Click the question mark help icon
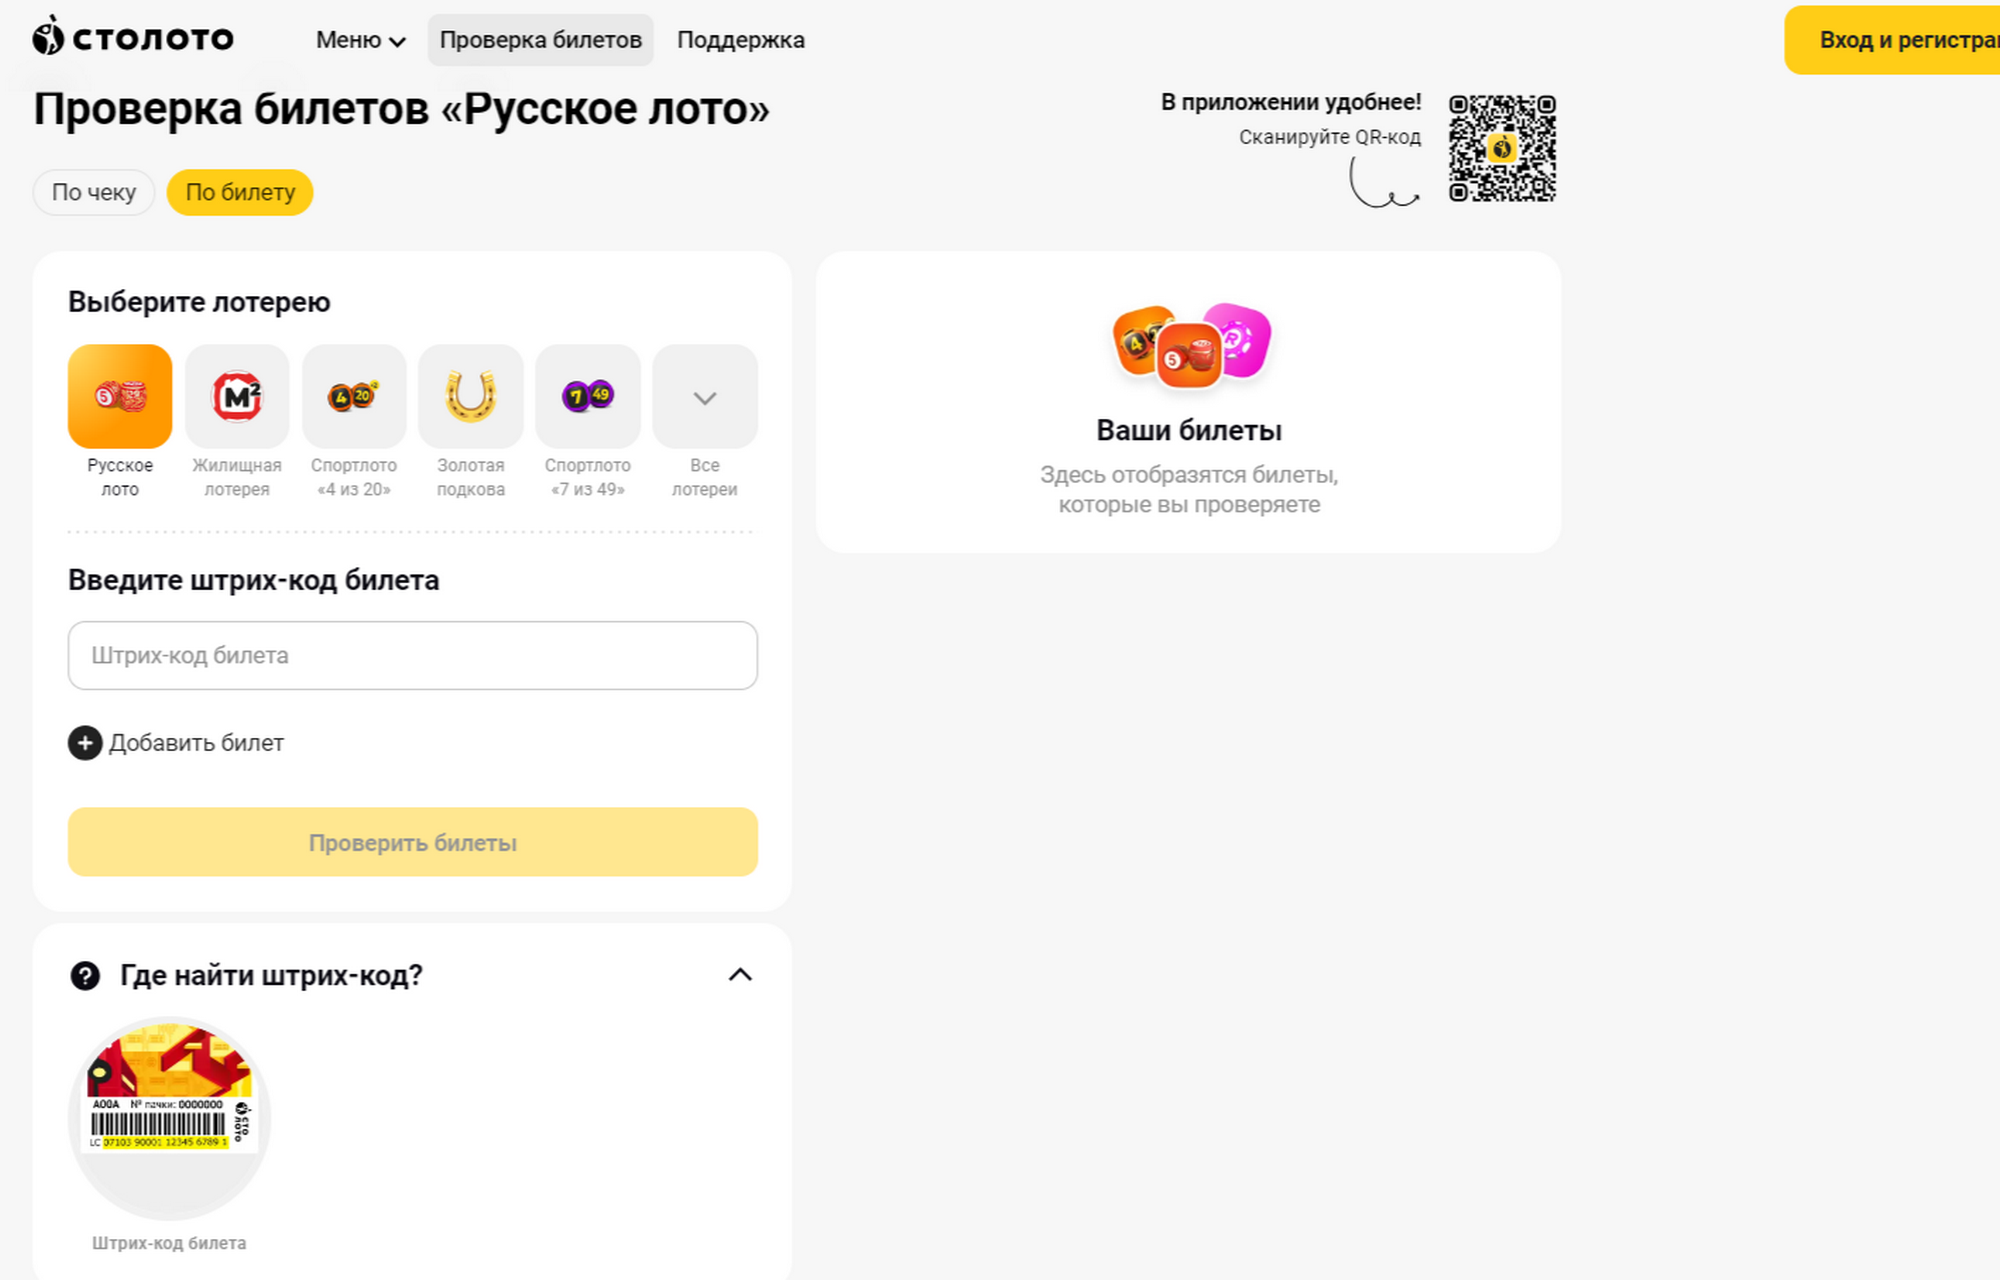2000x1280 pixels. (85, 975)
